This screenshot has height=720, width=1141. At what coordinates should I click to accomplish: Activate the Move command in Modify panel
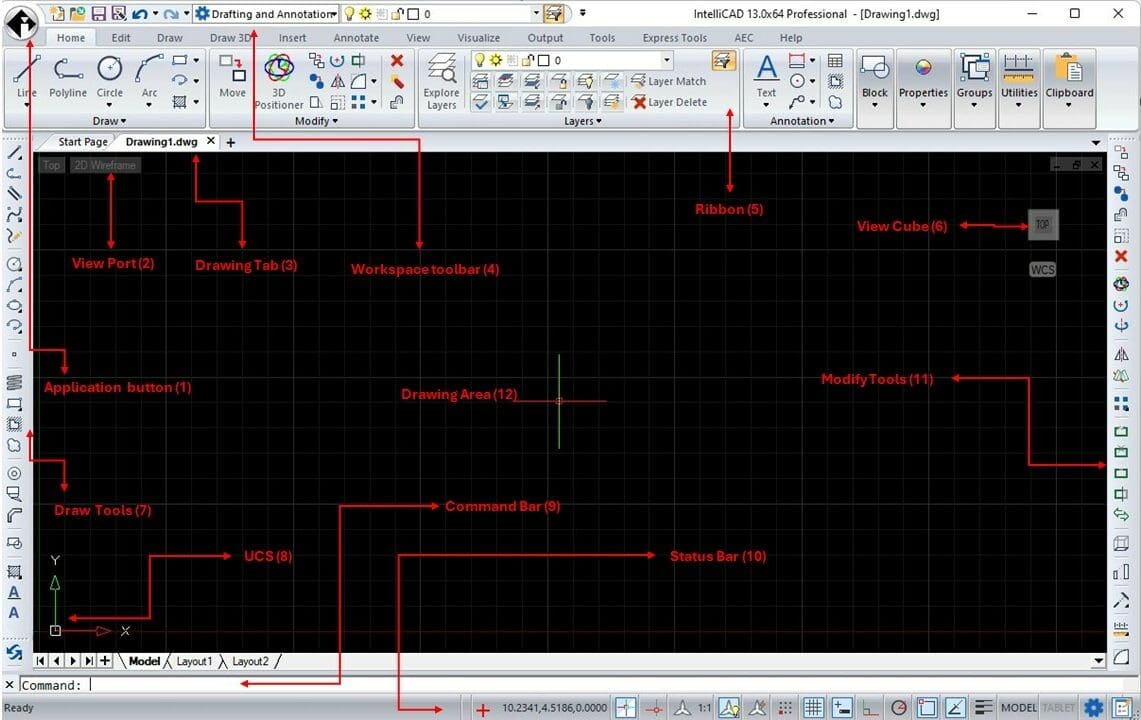[232, 77]
